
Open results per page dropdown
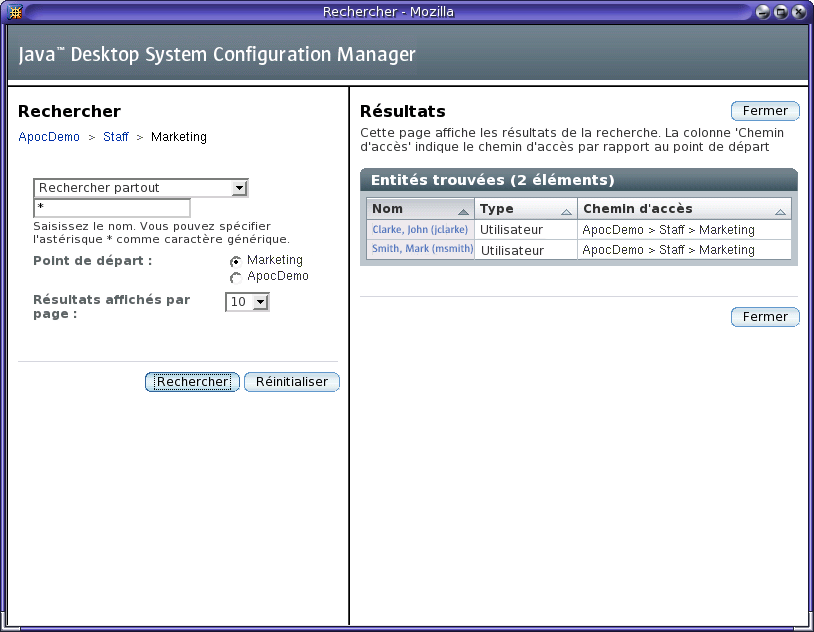point(247,302)
